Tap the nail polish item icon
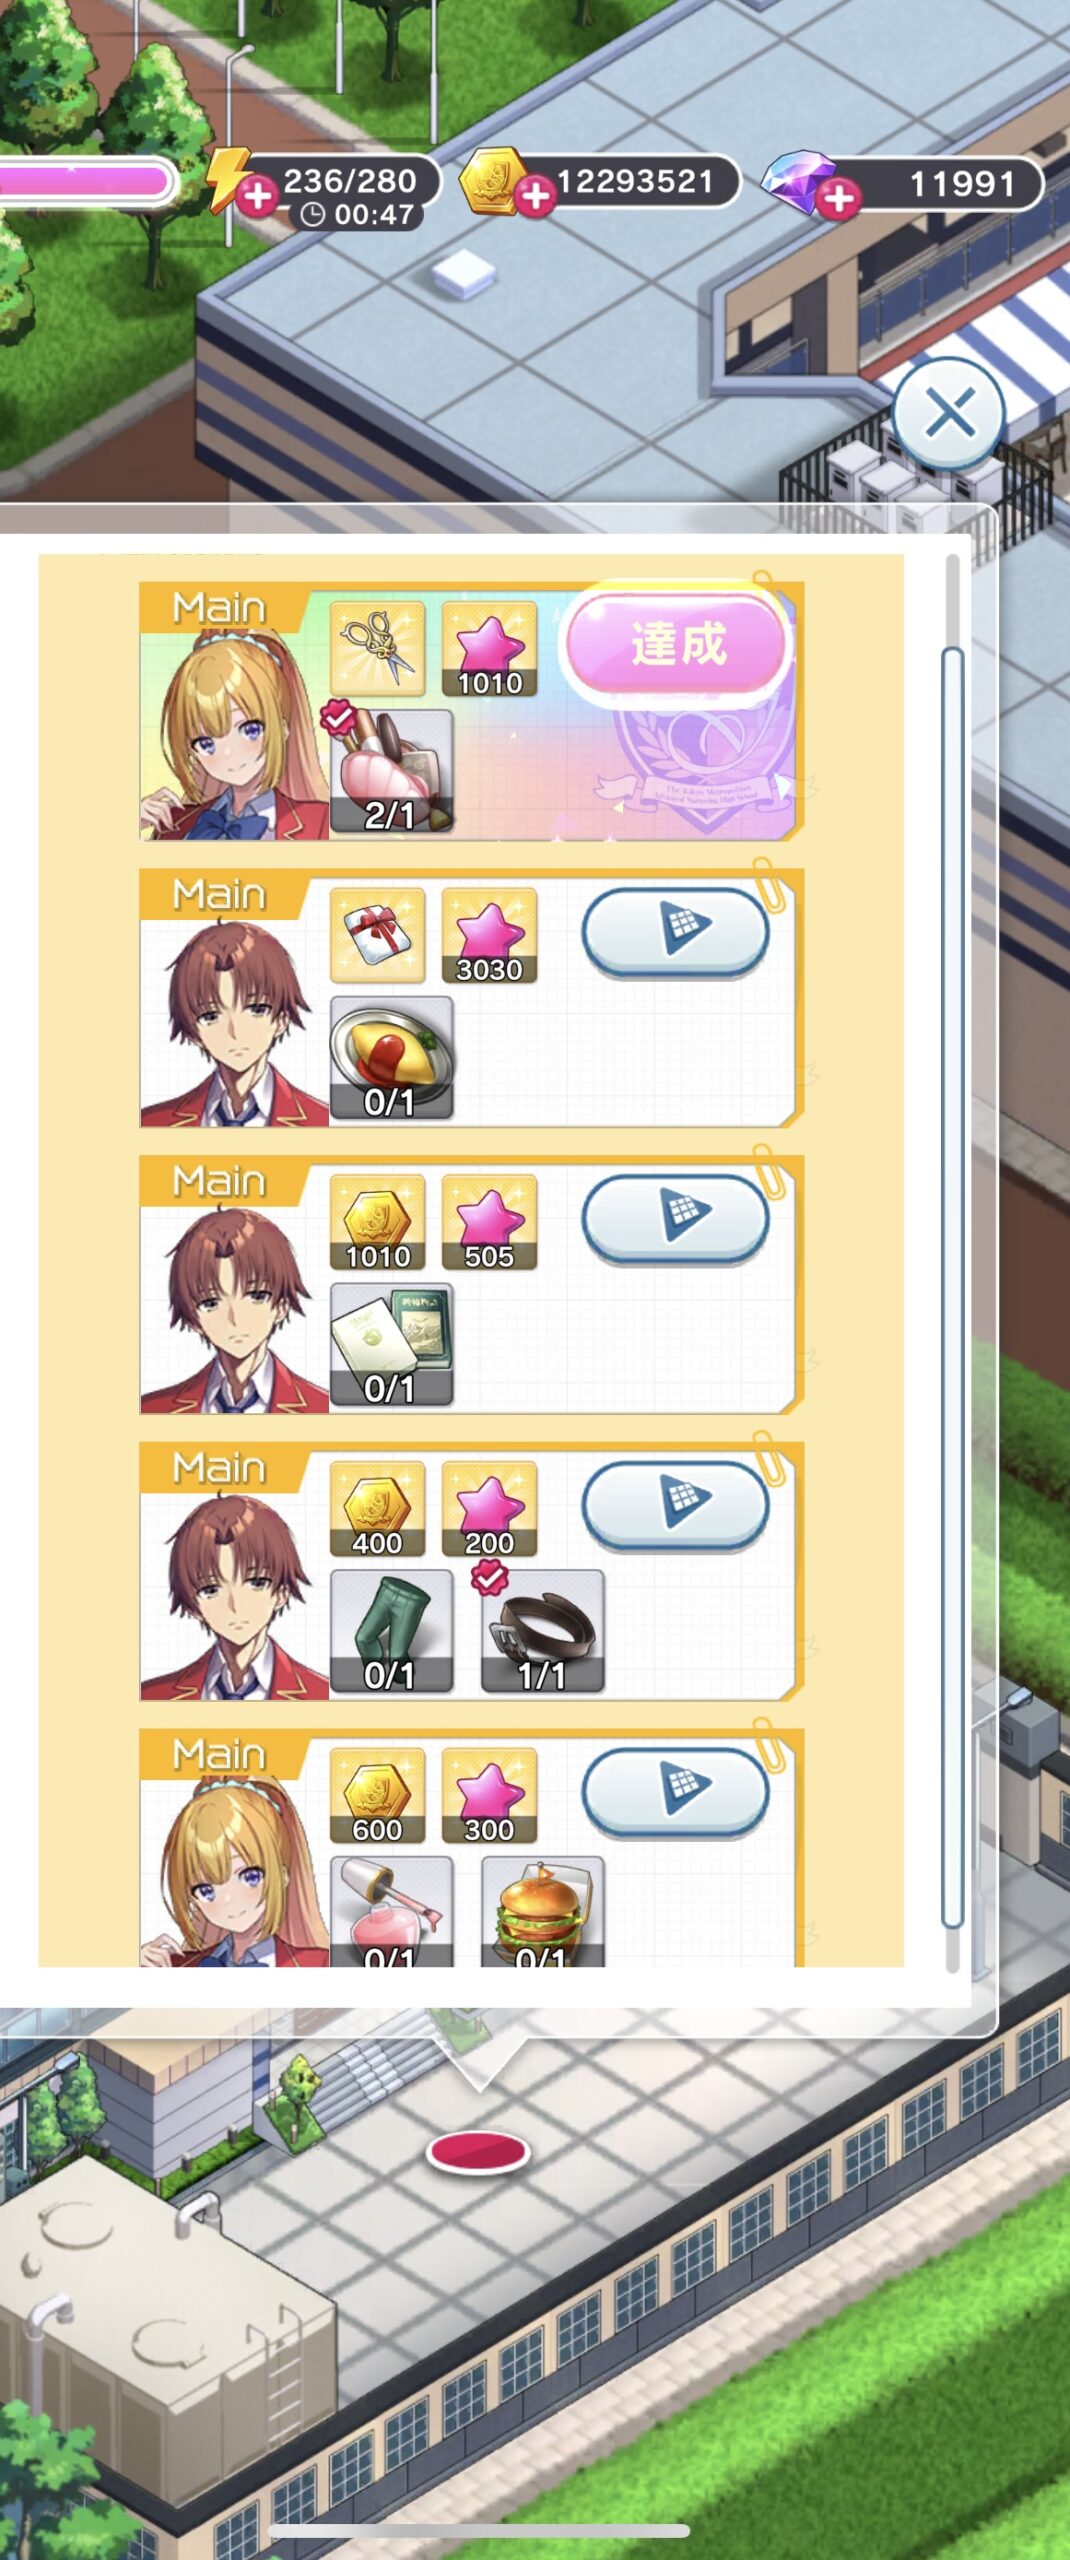The width and height of the screenshot is (1070, 2560). click(391, 1911)
